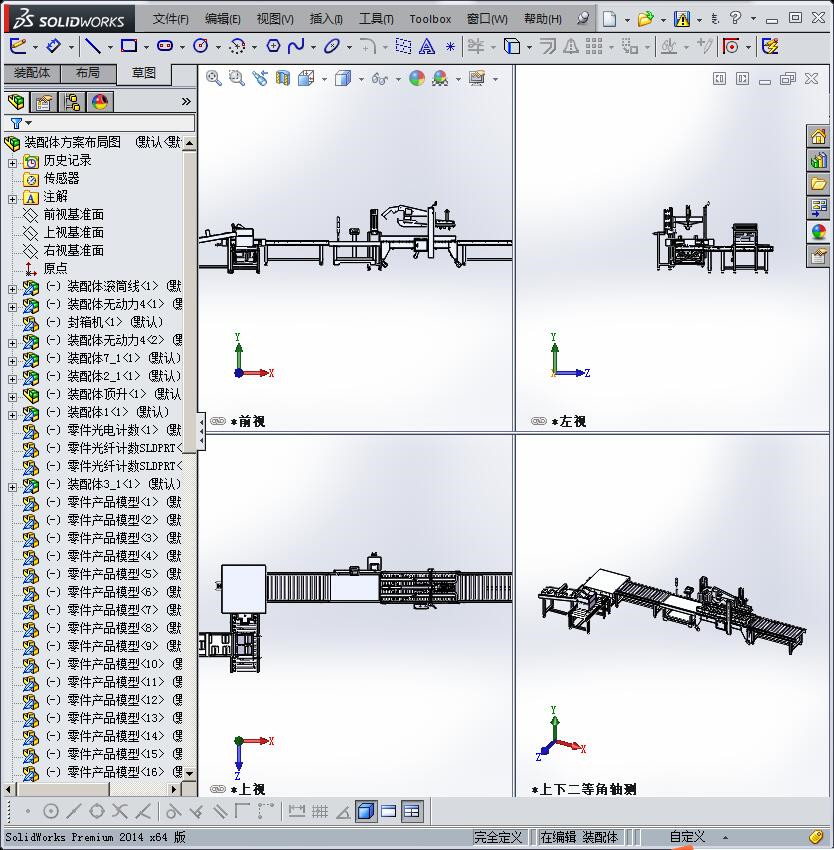Open the FeatureManager design tree tab icon
The image size is (834, 850).
pos(16,102)
